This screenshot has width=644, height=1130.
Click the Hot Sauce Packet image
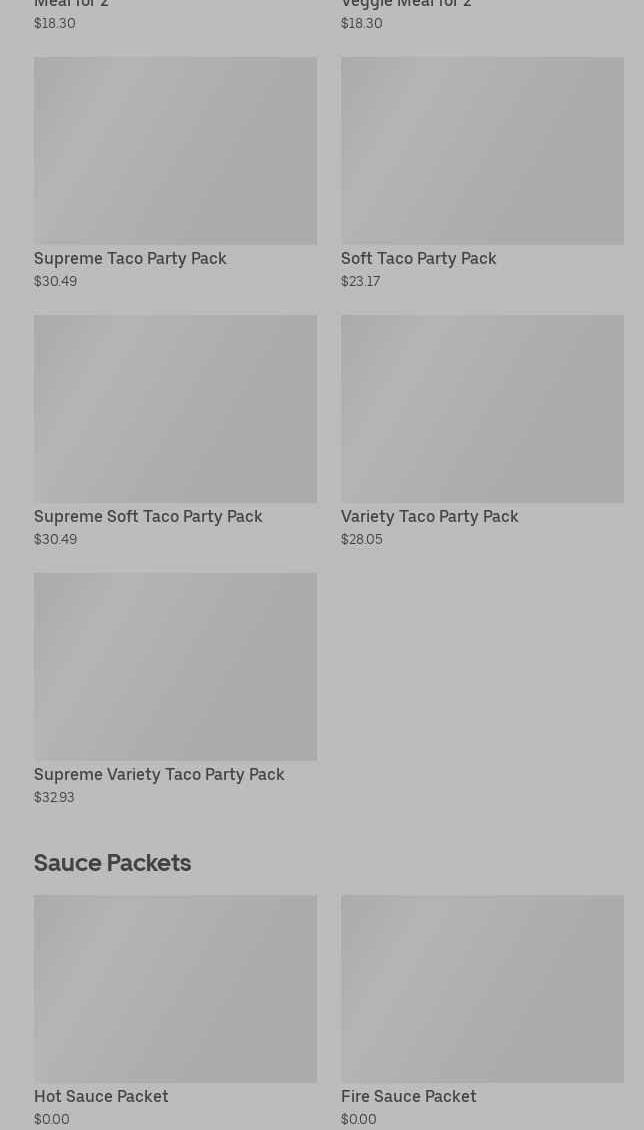(175, 989)
